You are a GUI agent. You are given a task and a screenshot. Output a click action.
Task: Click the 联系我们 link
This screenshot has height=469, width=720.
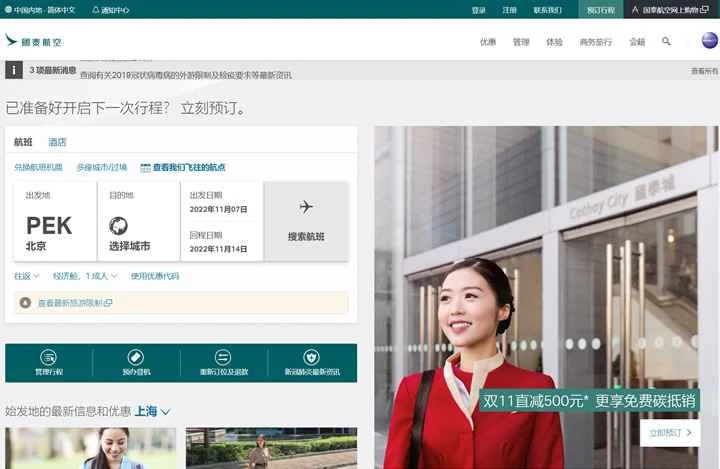(x=547, y=10)
